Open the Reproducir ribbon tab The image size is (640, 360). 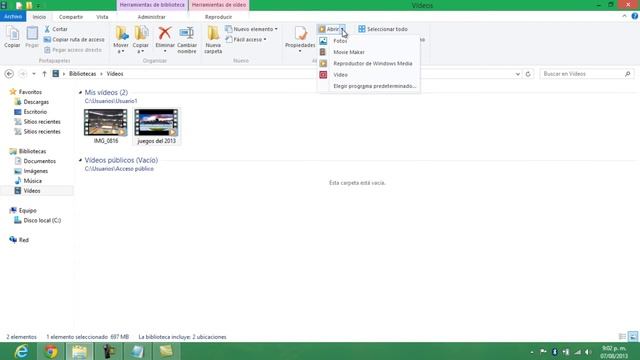pyautogui.click(x=218, y=17)
